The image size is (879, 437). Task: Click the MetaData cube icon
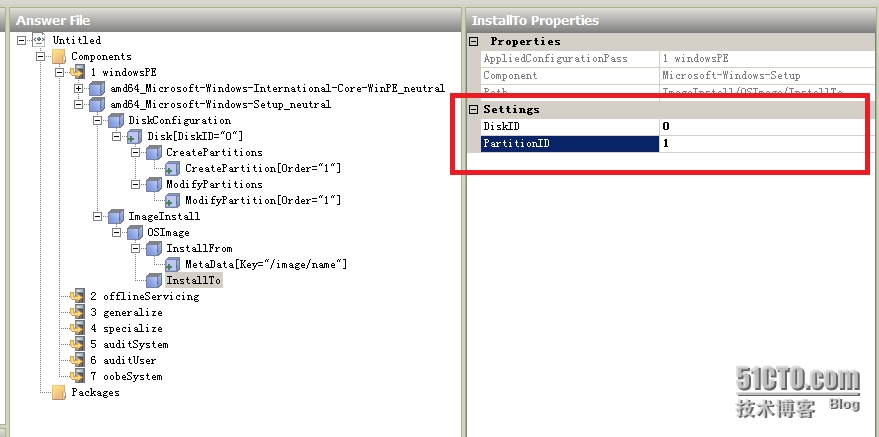(x=173, y=264)
